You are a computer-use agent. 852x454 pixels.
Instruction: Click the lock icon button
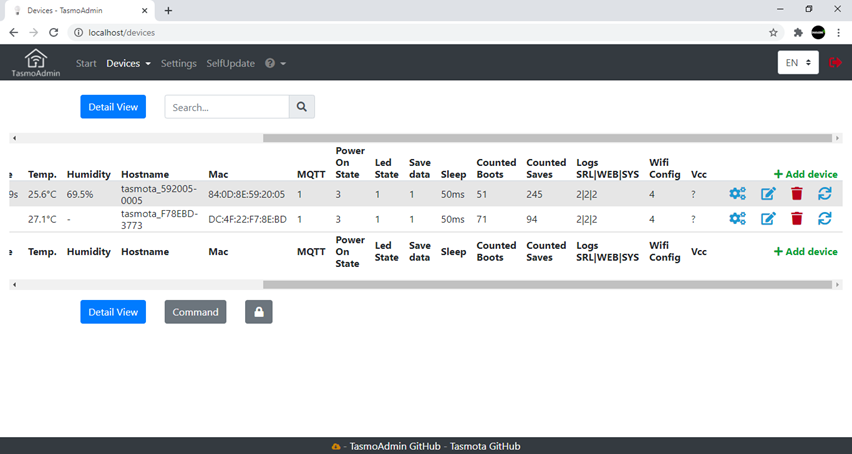[259, 312]
